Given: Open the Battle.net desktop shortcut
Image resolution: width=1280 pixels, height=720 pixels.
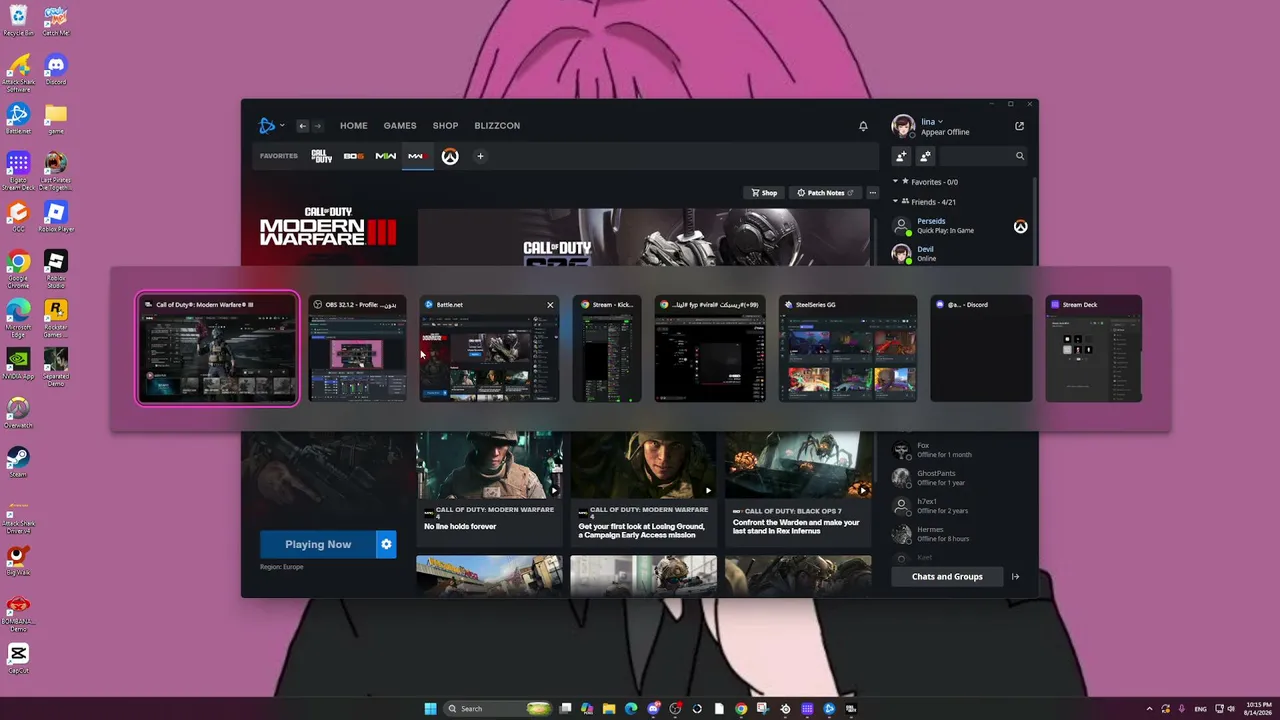Looking at the screenshot, I should [18, 119].
